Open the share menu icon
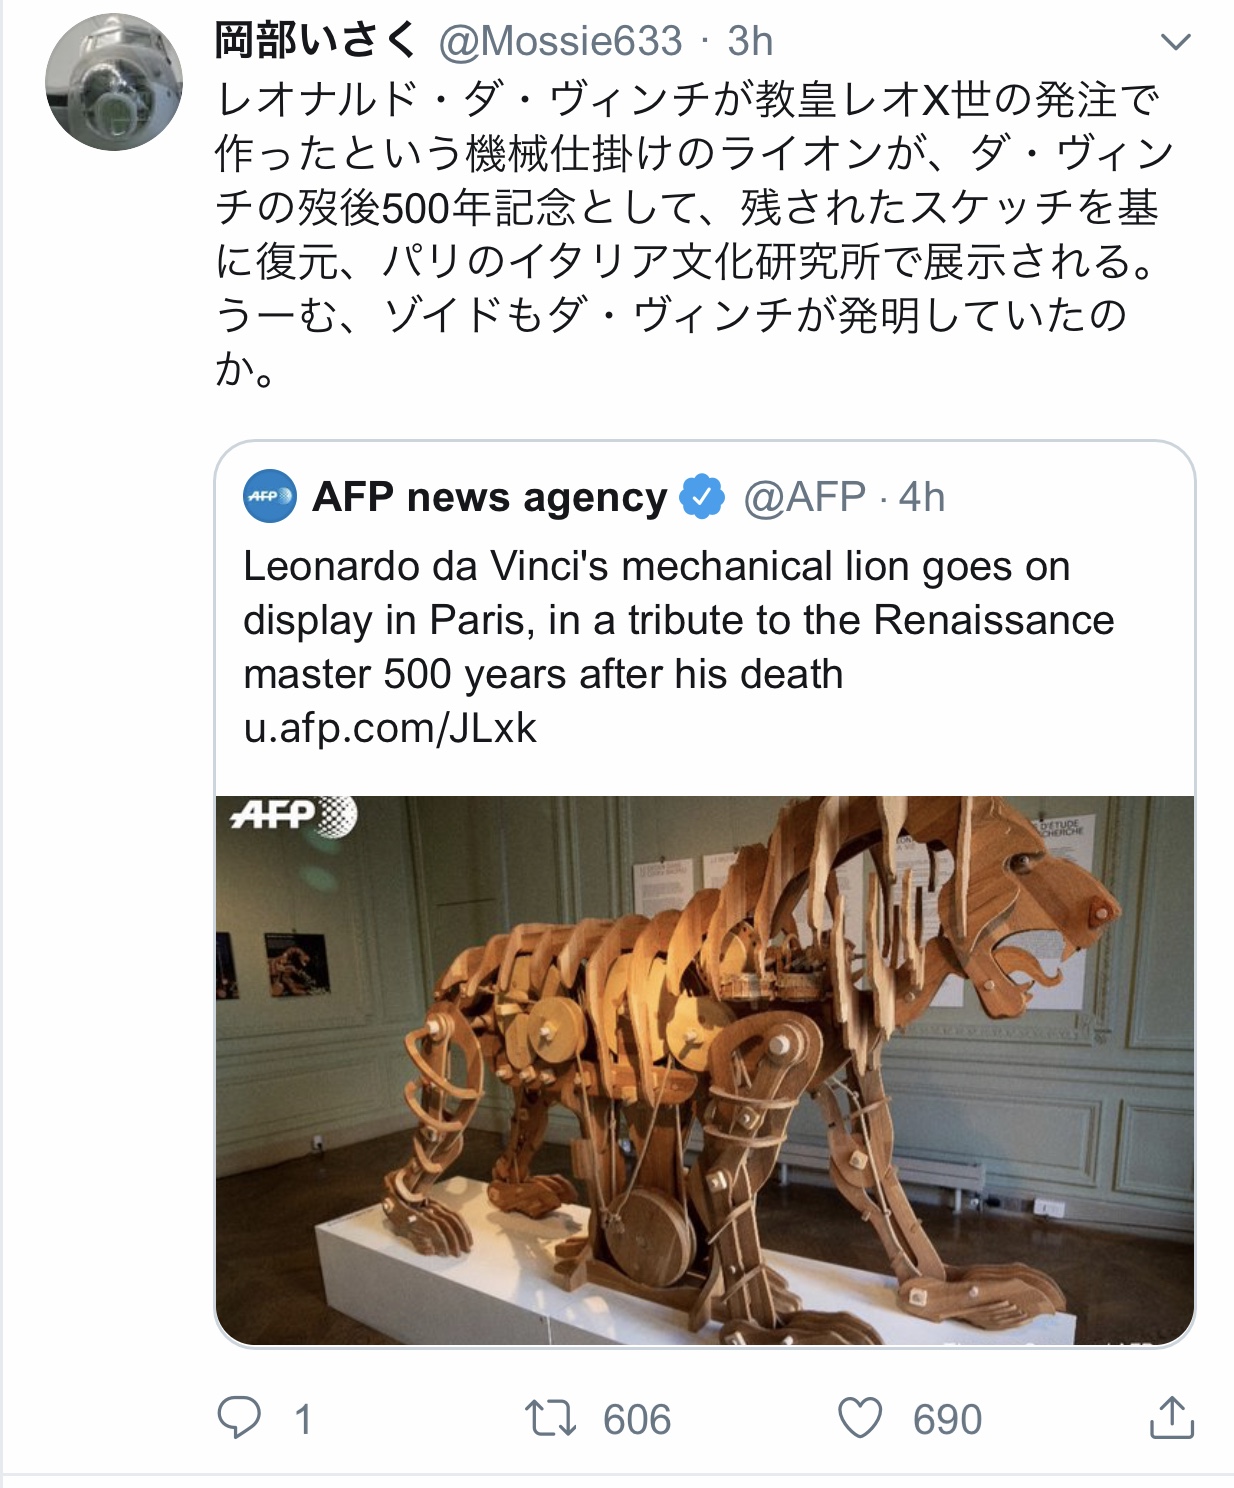 (1172, 1417)
